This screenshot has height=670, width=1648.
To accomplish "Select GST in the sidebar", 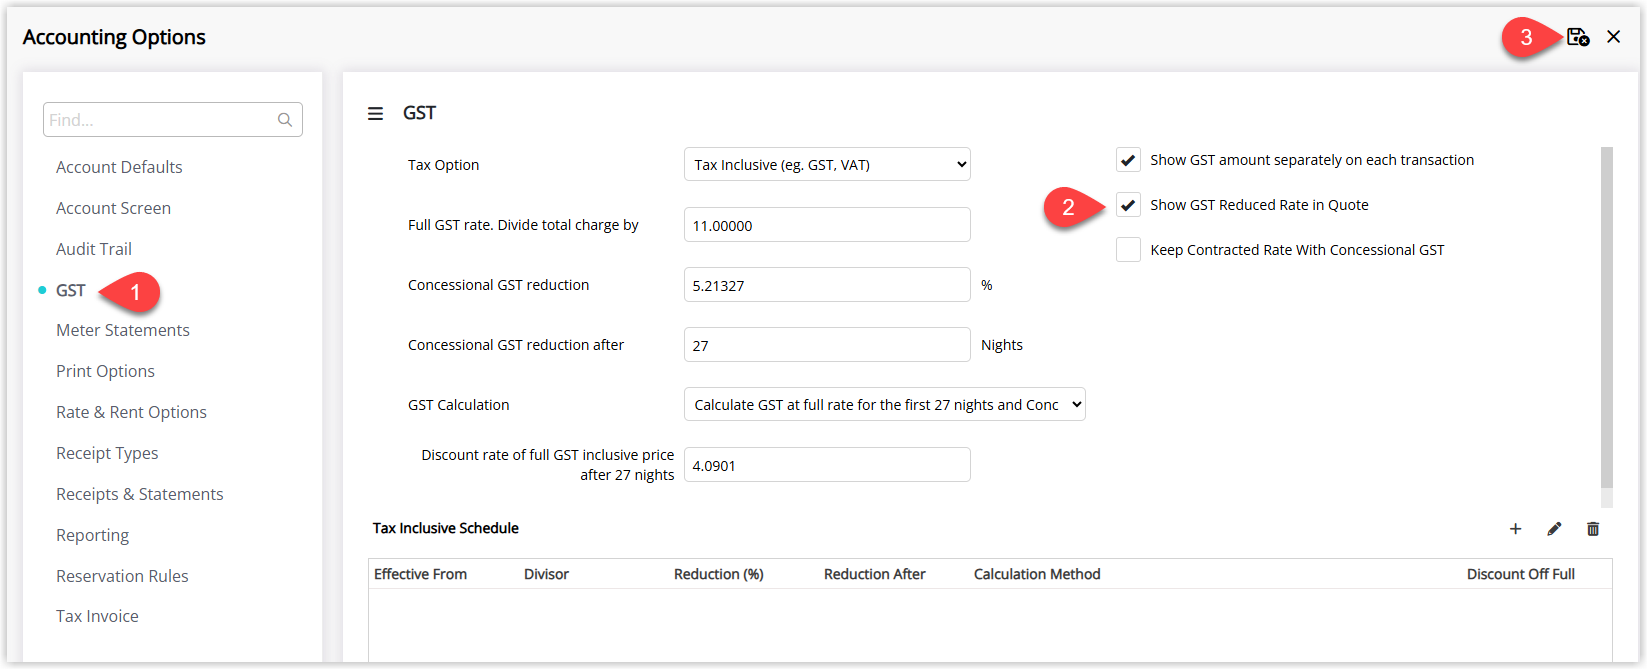I will [70, 290].
